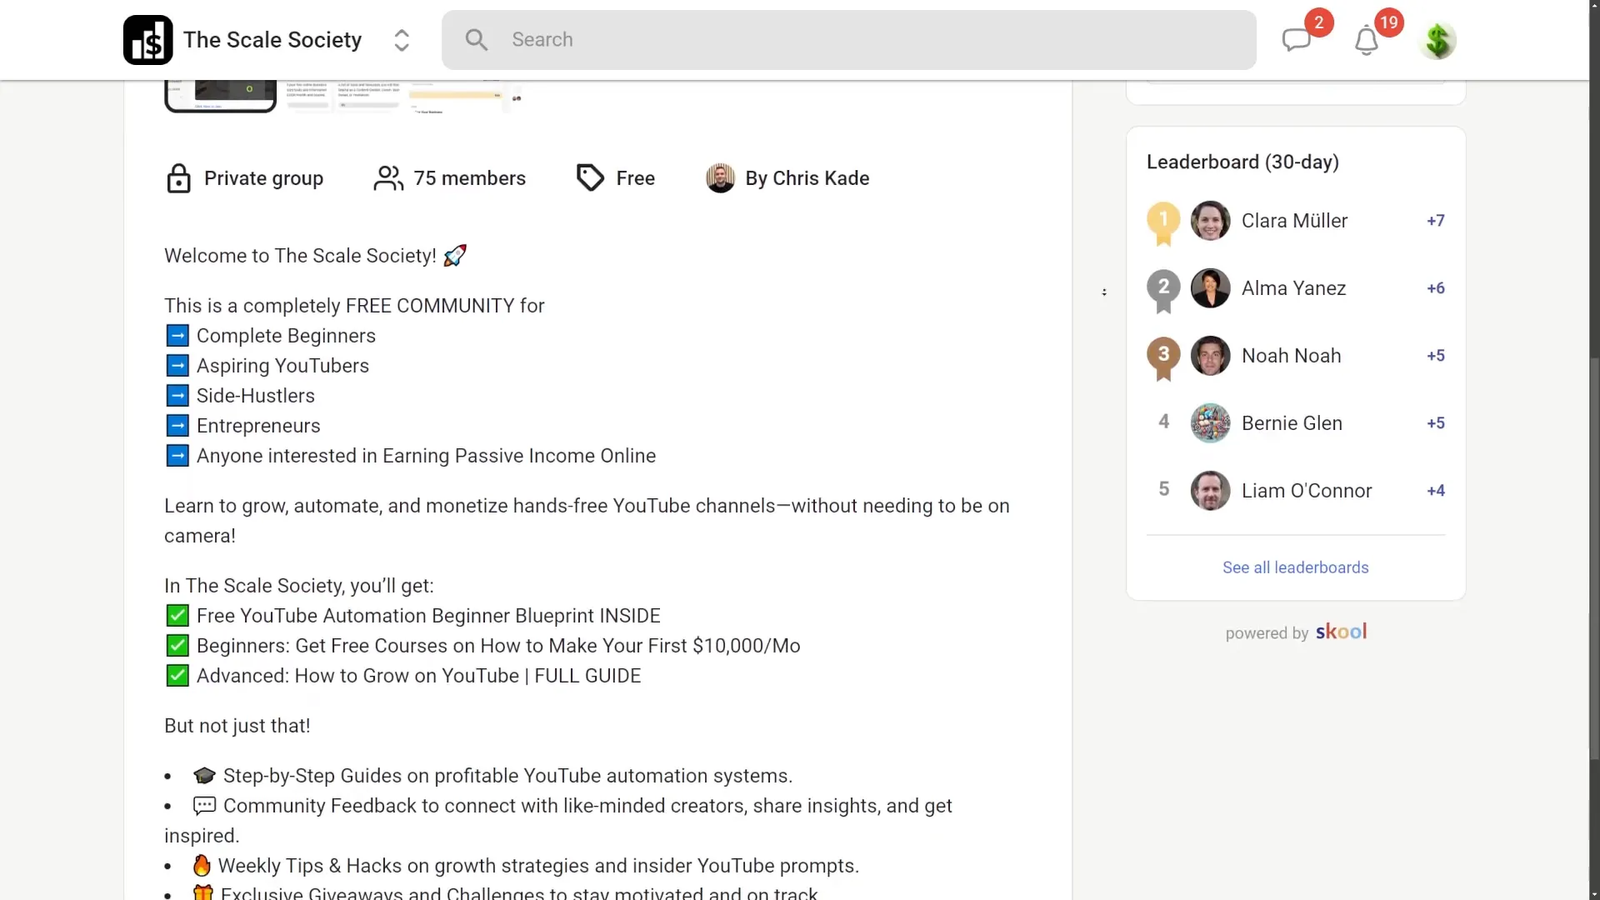
Task: Click Alma Yanez's +6 points
Action: 1435,288
